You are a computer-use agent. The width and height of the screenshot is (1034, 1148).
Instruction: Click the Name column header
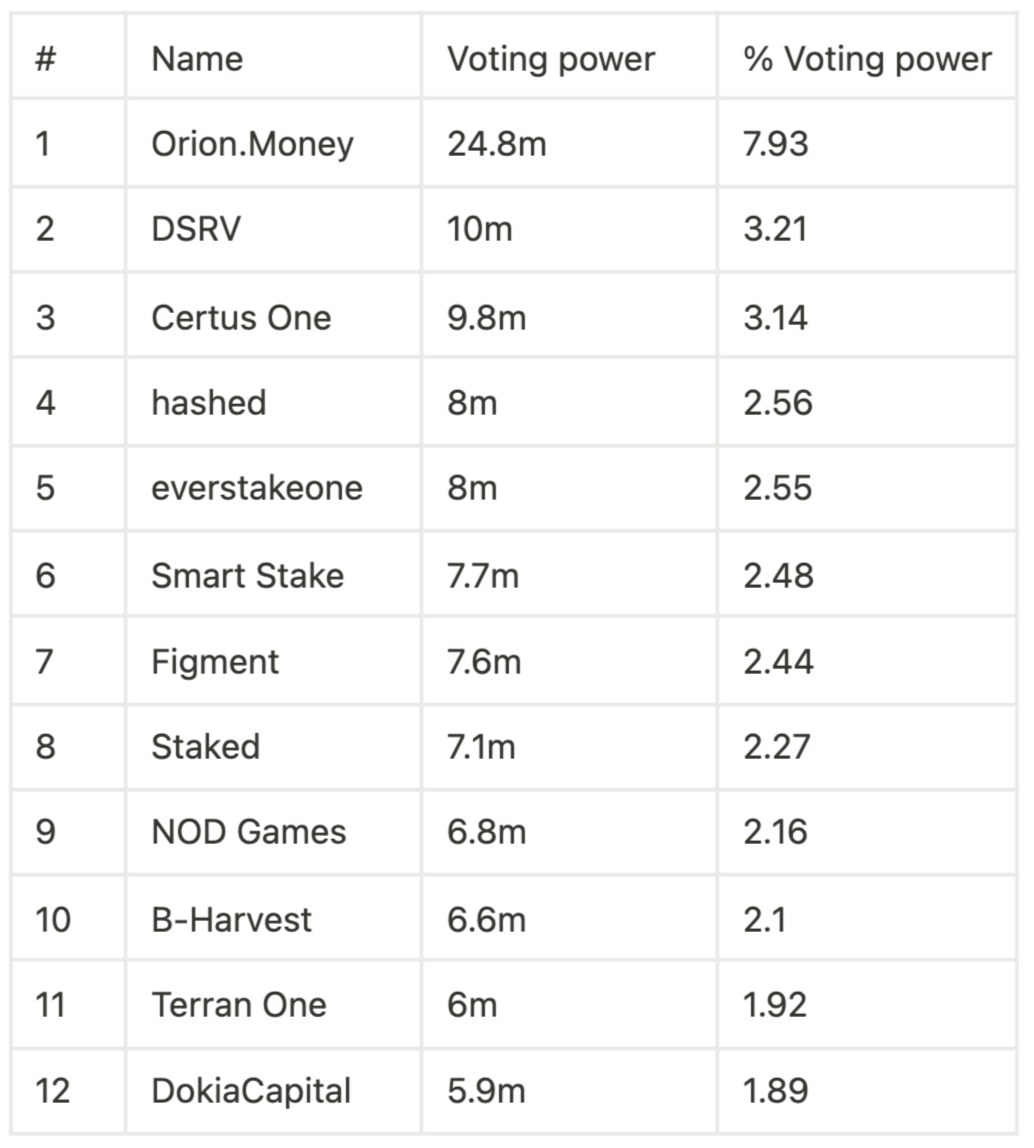coord(197,59)
